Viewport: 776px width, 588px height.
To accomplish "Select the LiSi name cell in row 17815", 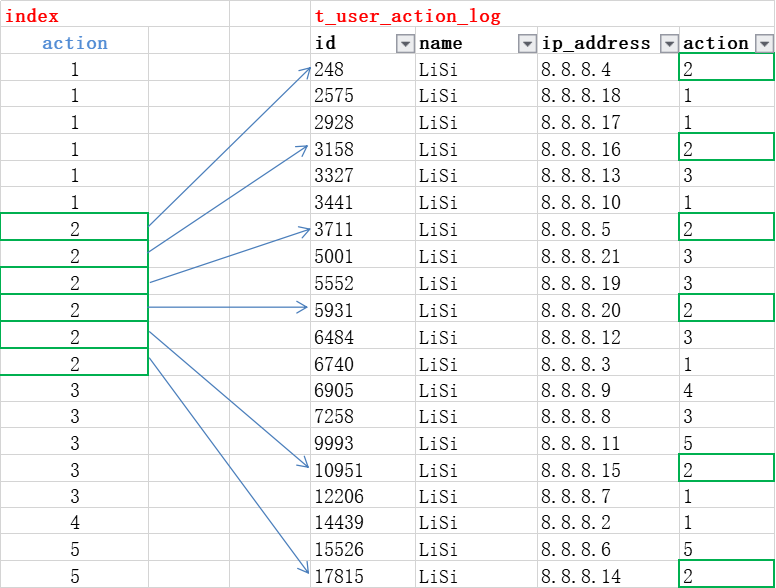I will [x=476, y=575].
